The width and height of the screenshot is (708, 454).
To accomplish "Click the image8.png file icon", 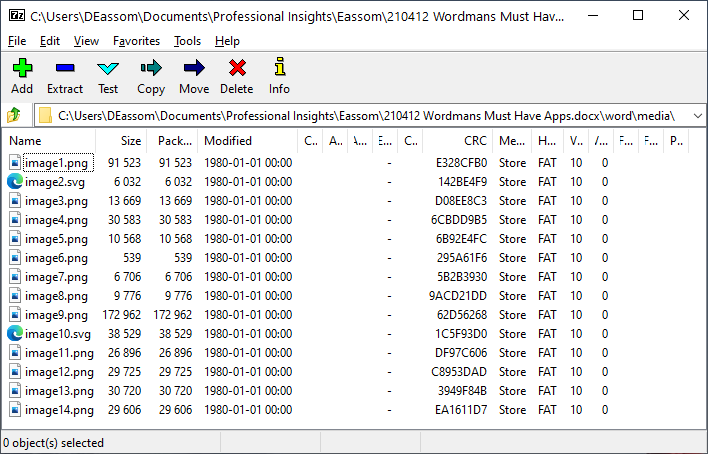I will pyautogui.click(x=15, y=295).
